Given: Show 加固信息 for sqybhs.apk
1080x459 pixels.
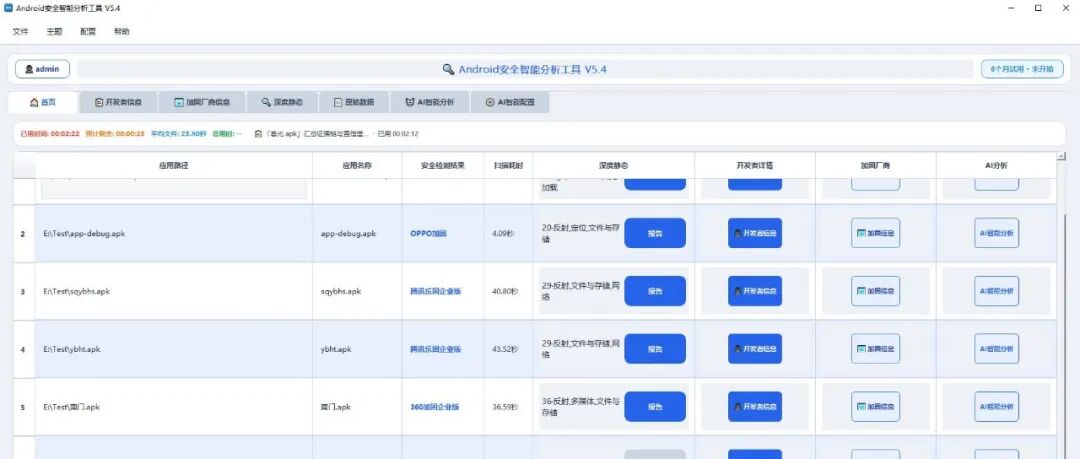Looking at the screenshot, I should pyautogui.click(x=875, y=291).
